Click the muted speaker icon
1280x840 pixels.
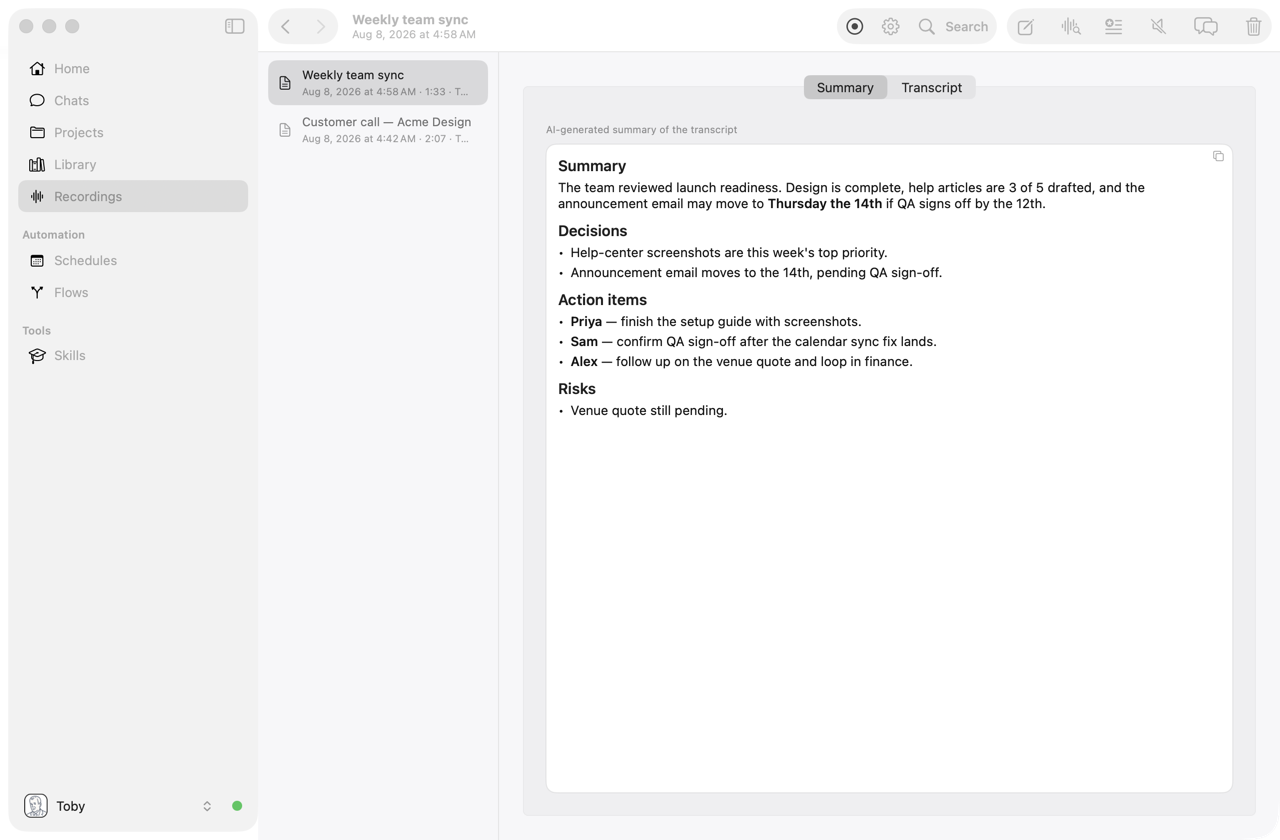[x=1159, y=27]
